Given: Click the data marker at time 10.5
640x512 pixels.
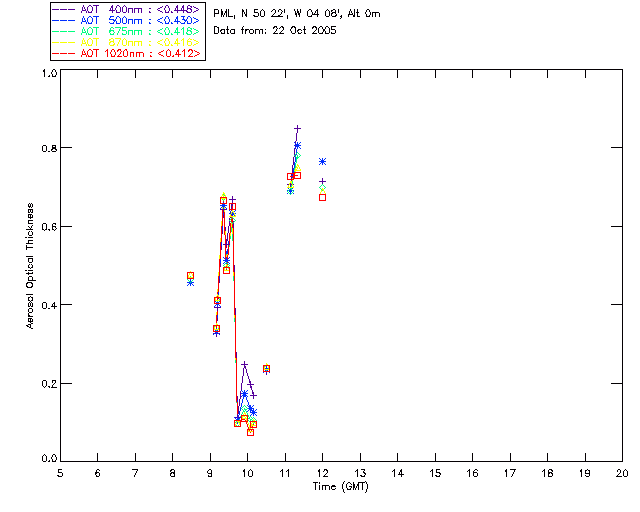Looking at the screenshot, I should pos(266,369).
